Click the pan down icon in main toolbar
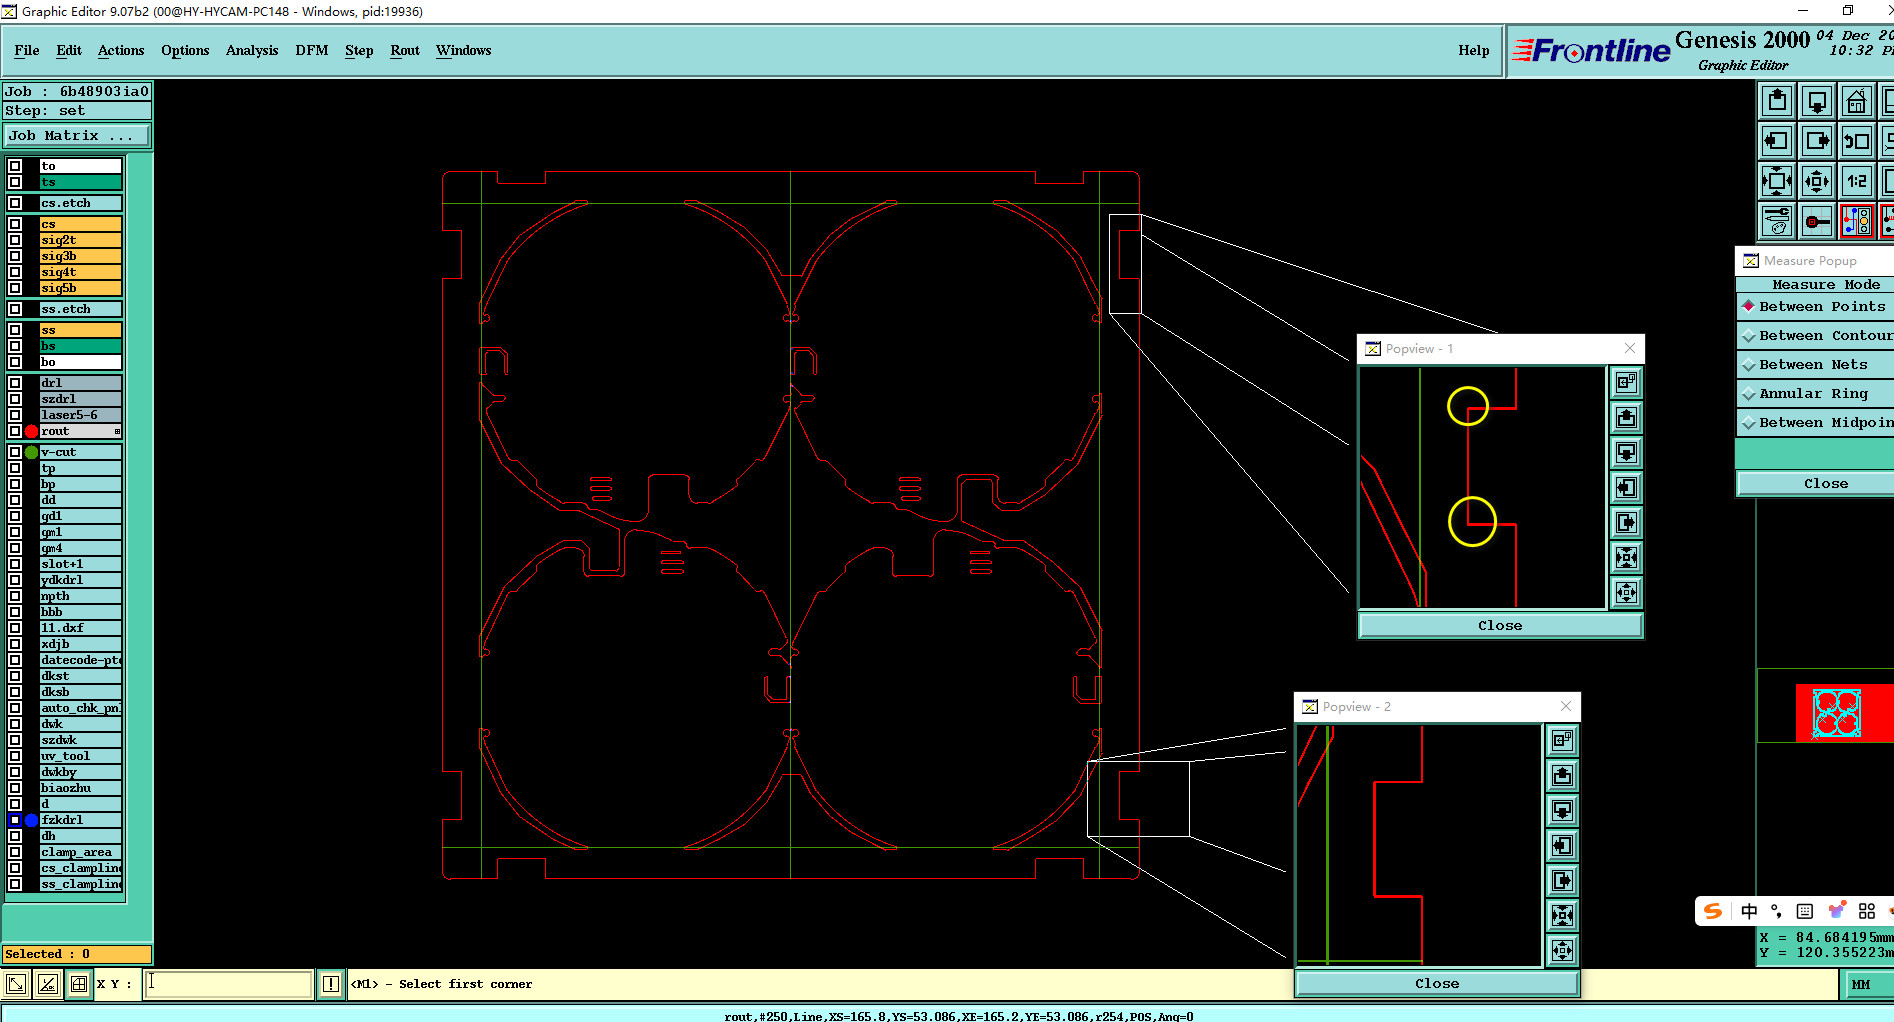Screen dimensions: 1894x1022 coord(1817,101)
